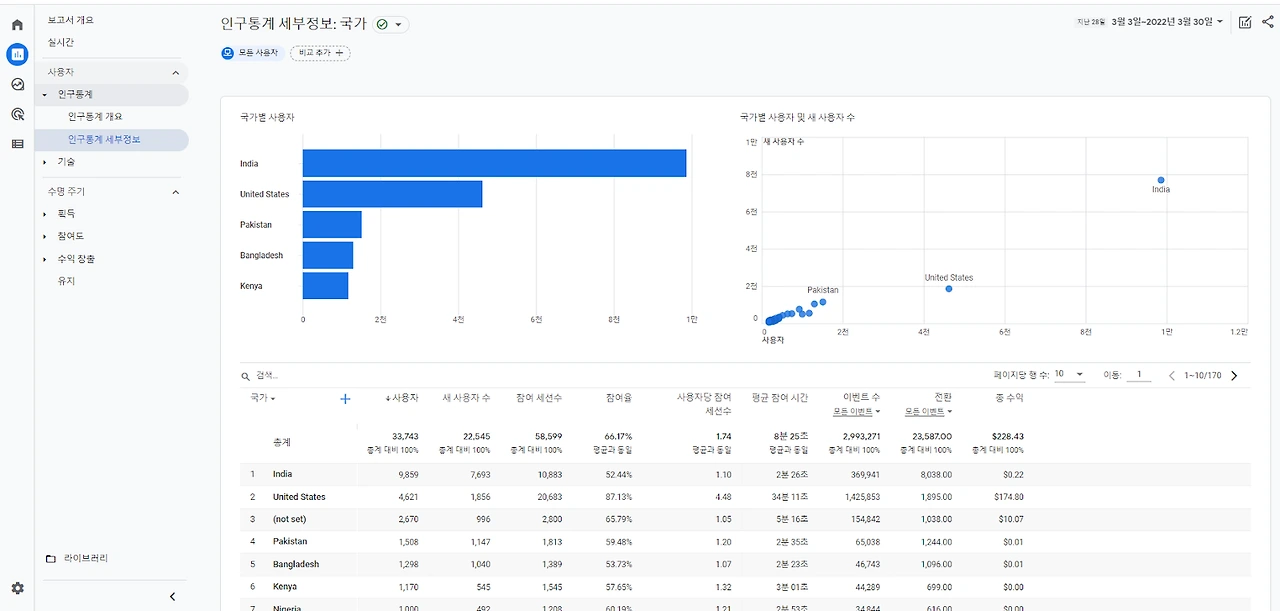Open the Home icon in left rail
1280x611 pixels.
click(17, 25)
